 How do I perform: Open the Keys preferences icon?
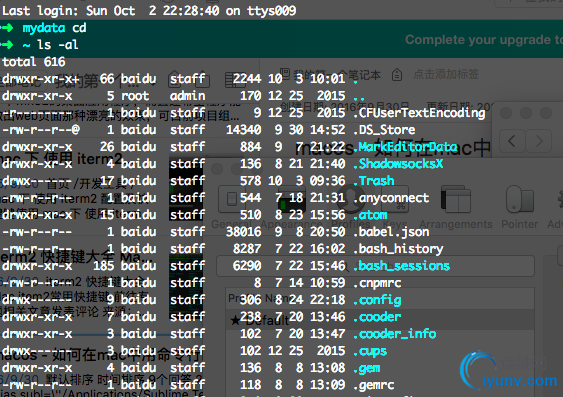(395, 199)
